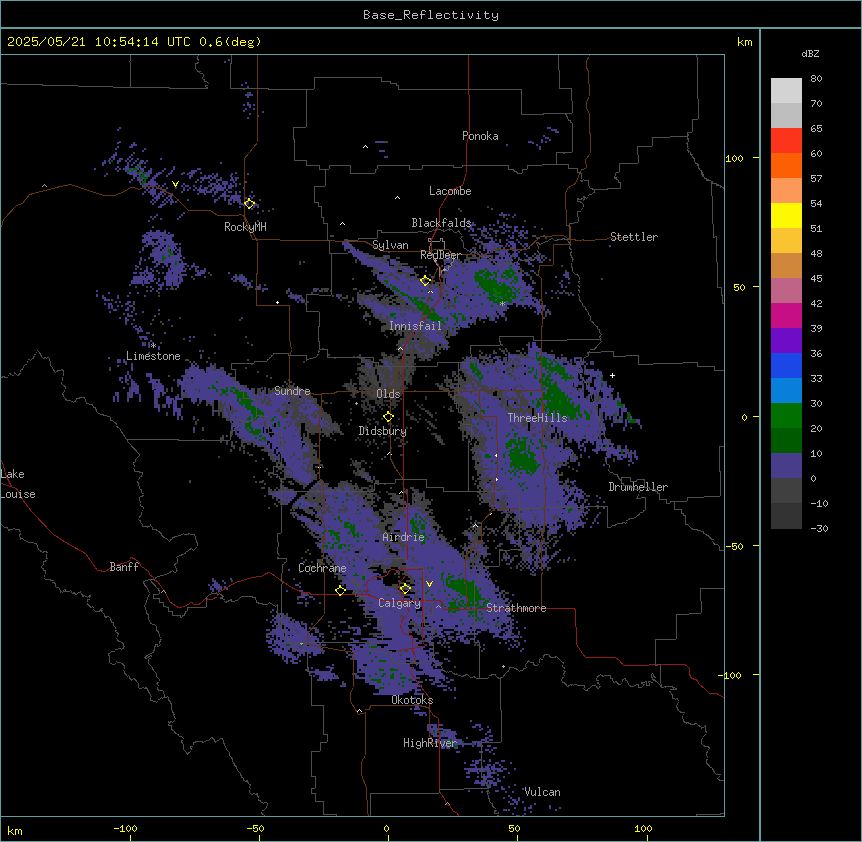Click the -50 tick on the bottom axis
The height and width of the screenshot is (842, 862).
click(255, 828)
